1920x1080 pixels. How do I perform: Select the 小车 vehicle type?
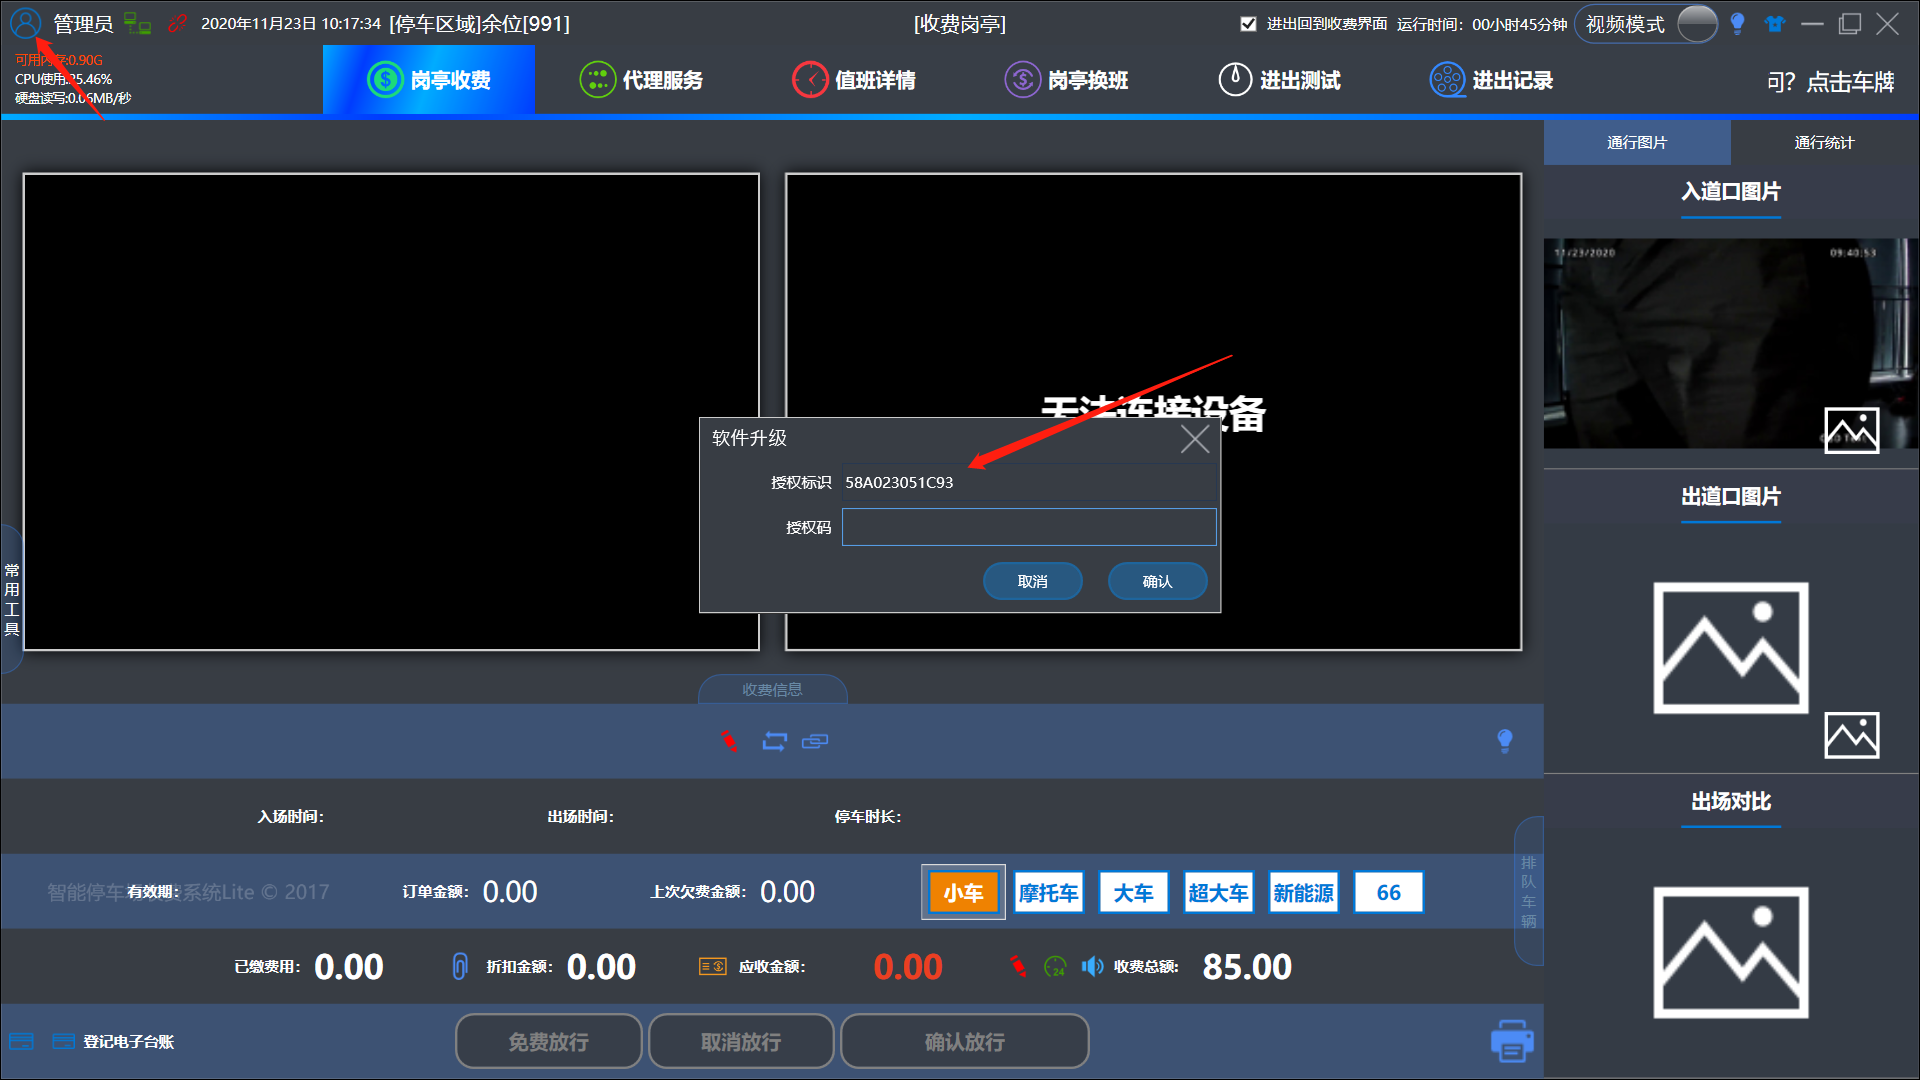963,892
